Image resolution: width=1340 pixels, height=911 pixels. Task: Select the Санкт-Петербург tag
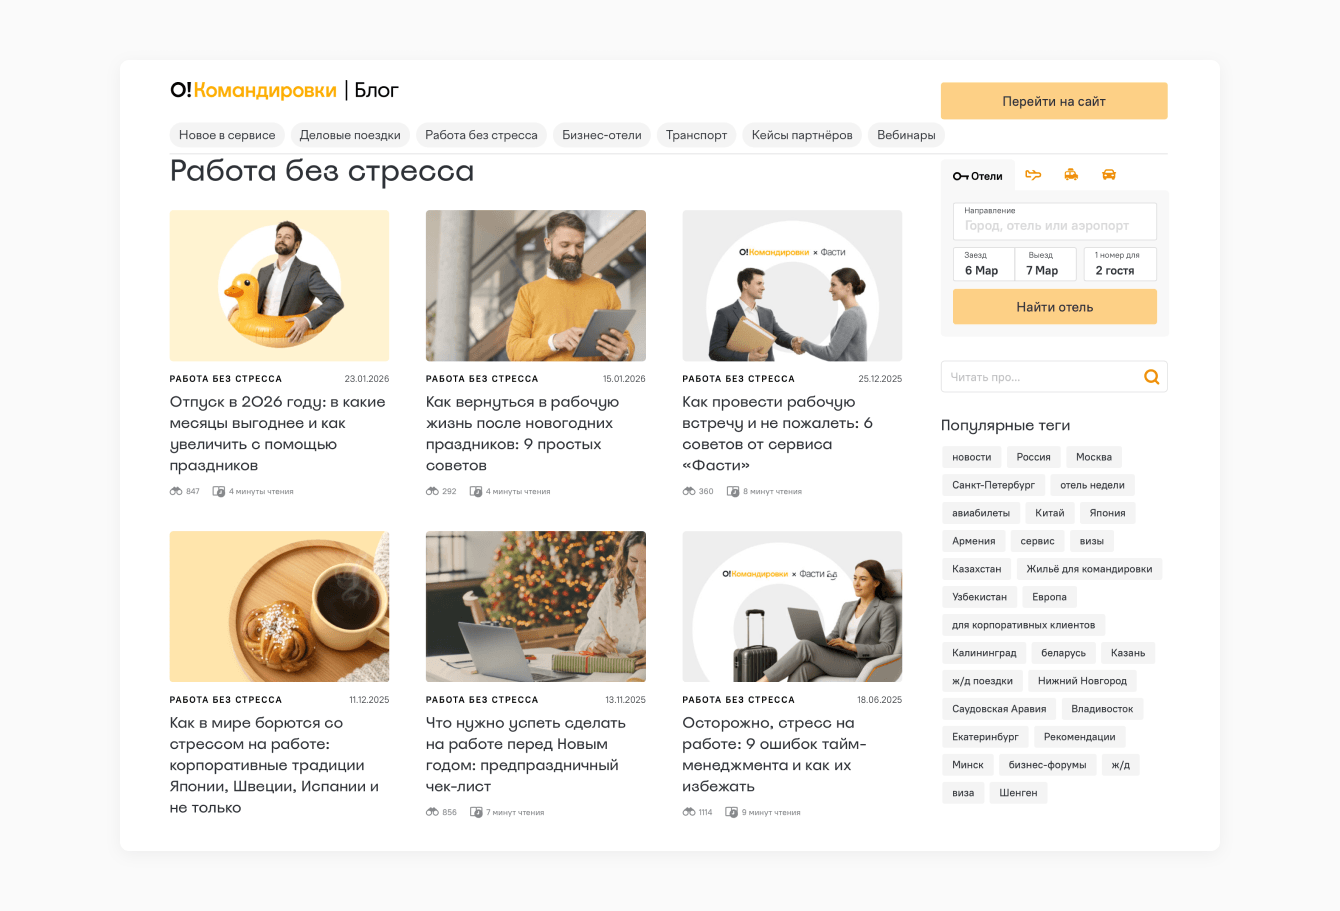click(993, 485)
